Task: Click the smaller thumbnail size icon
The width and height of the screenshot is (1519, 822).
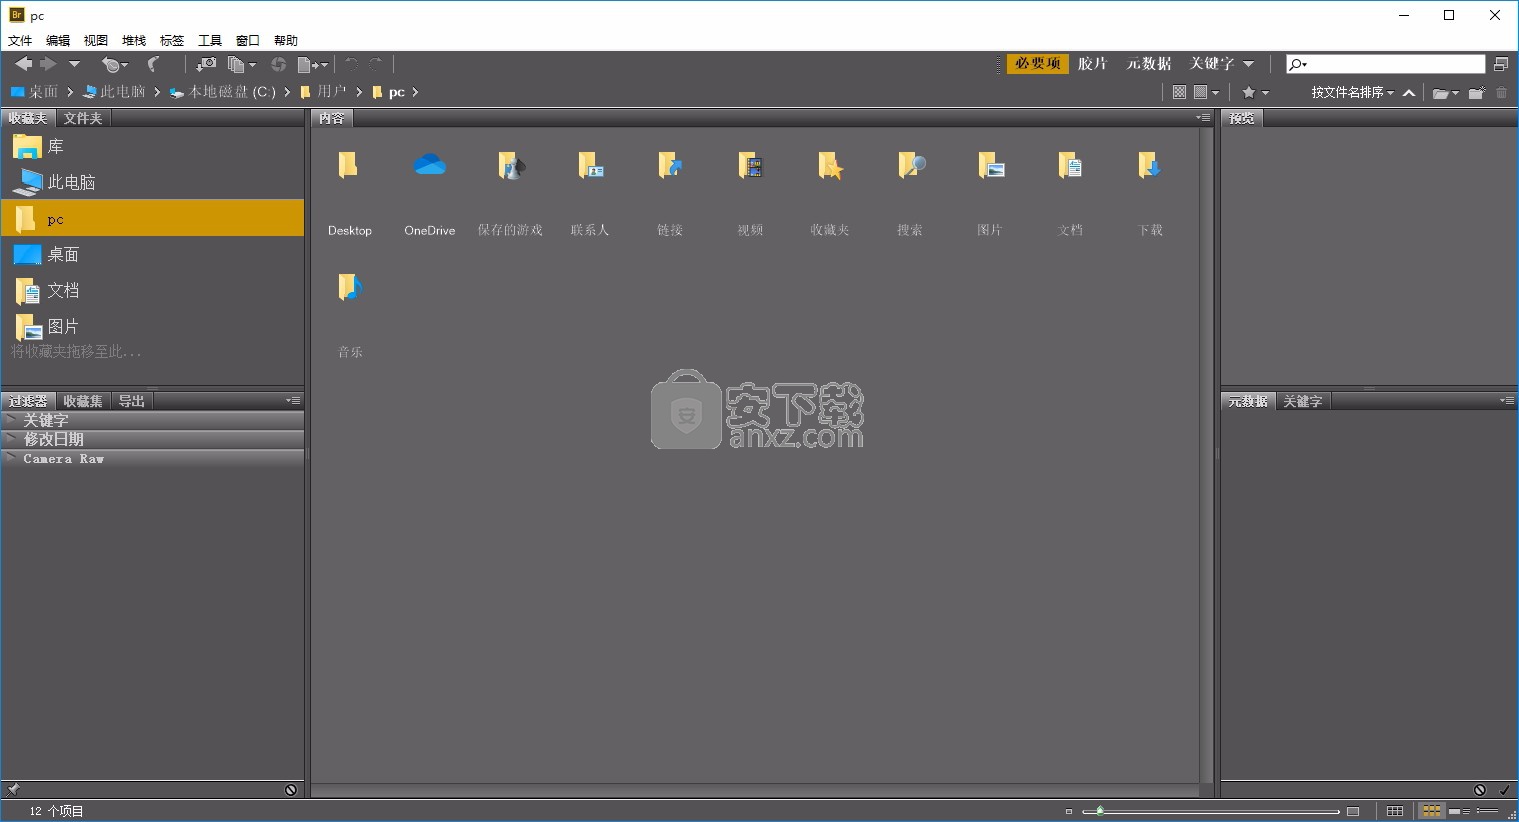Action: (1069, 811)
